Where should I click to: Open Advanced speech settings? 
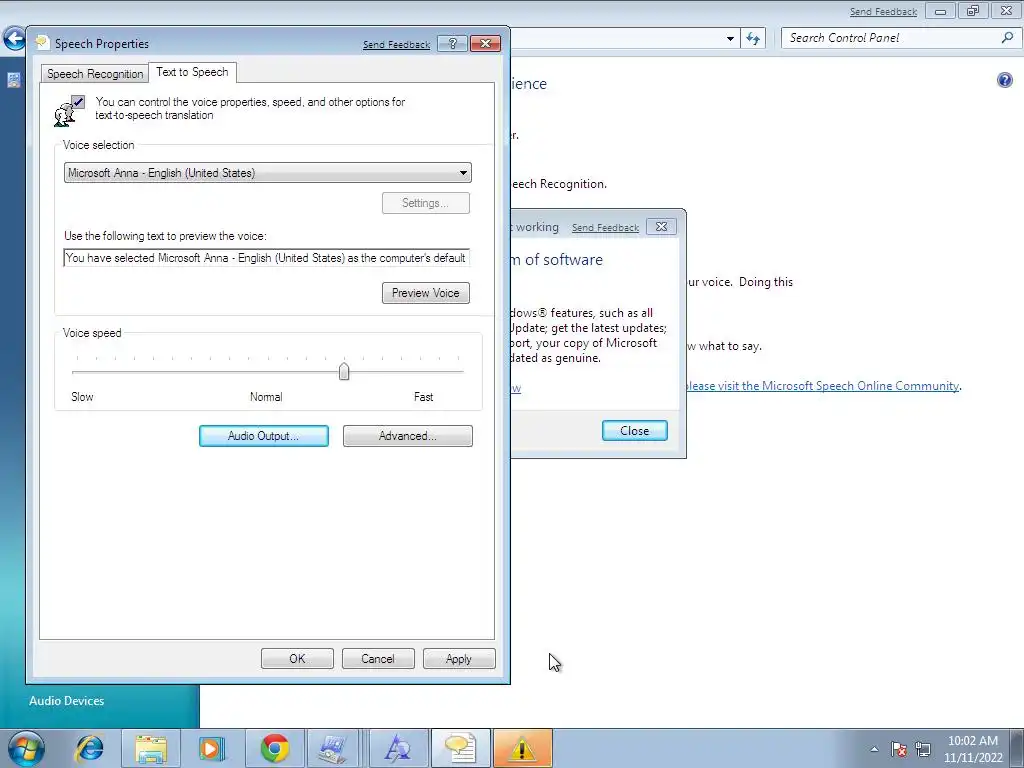[408, 436]
